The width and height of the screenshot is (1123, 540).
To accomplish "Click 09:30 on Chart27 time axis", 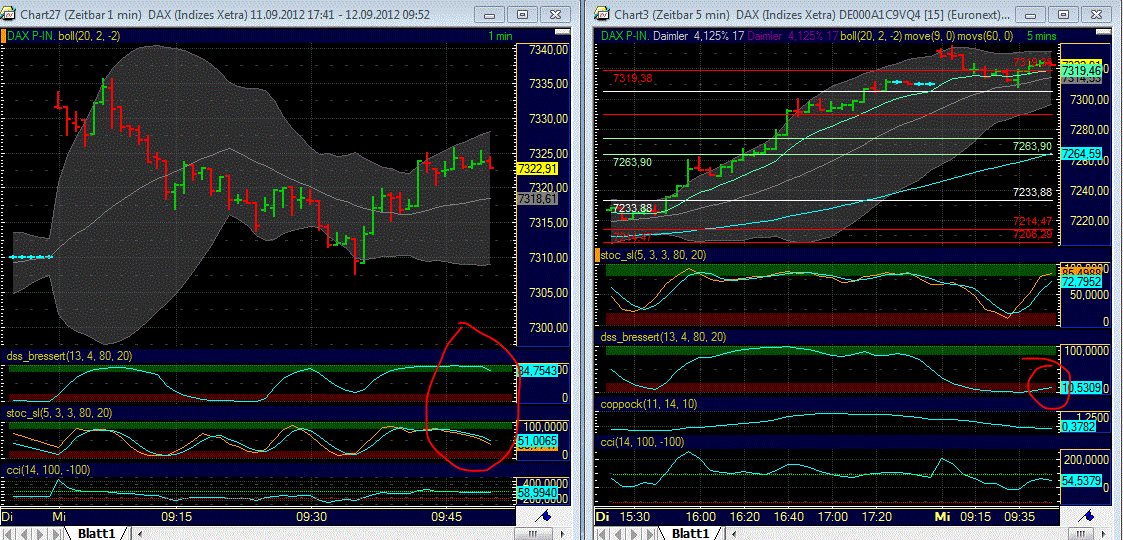I will click(310, 516).
